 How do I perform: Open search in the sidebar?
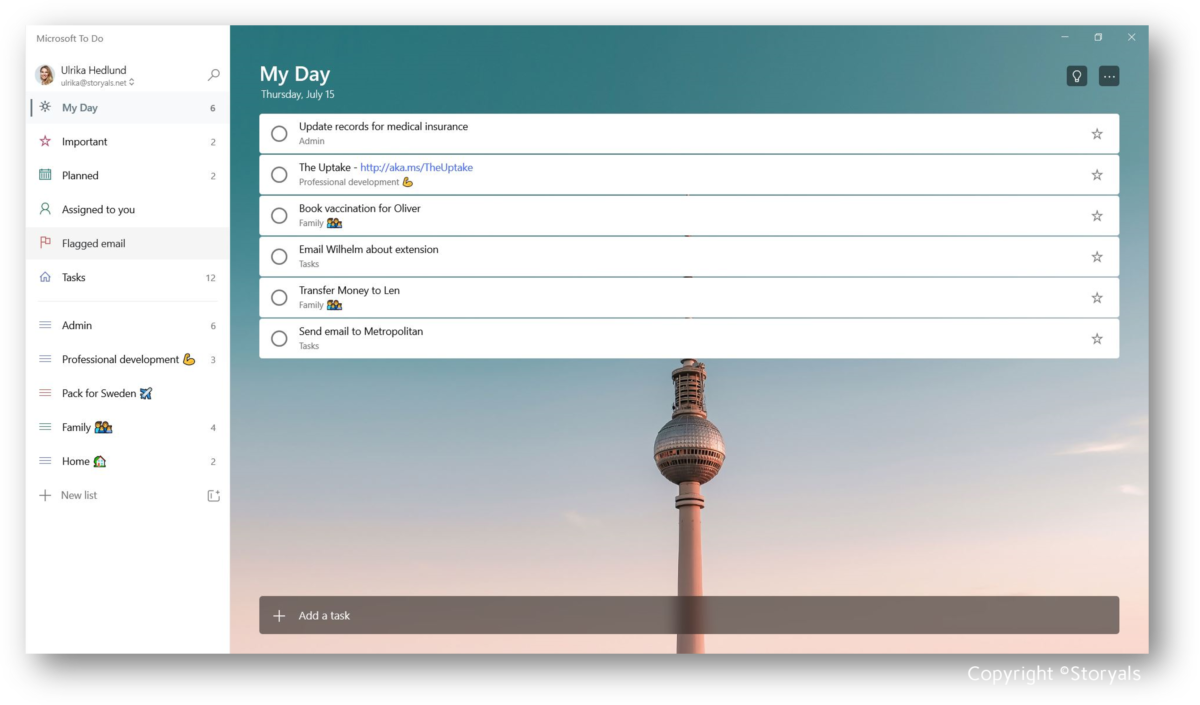pos(214,74)
